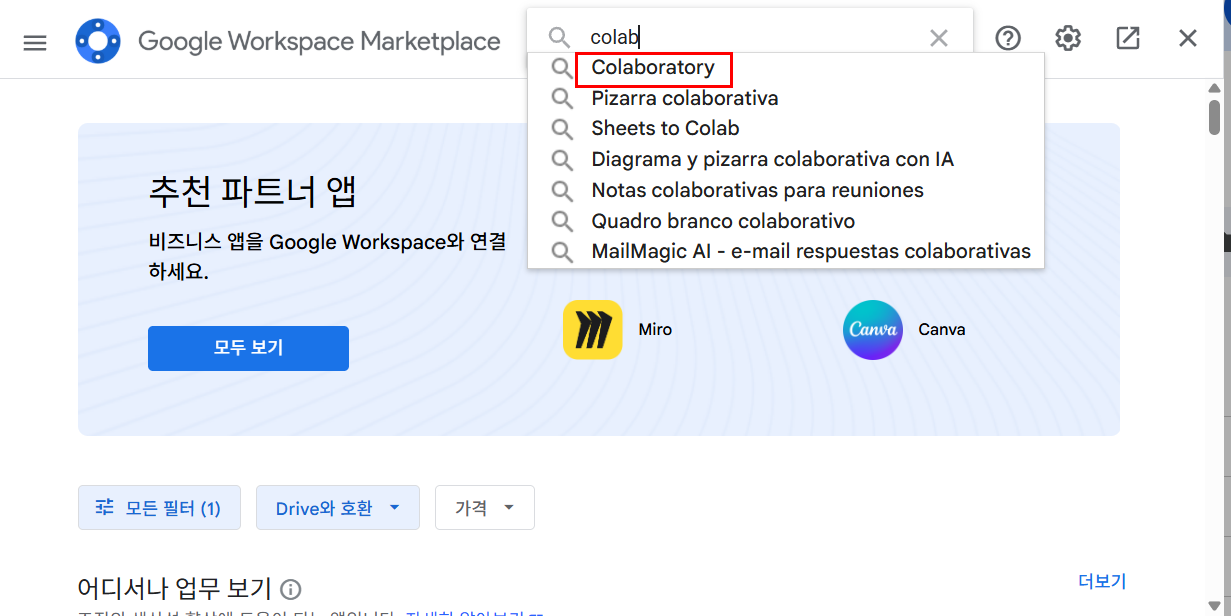The width and height of the screenshot is (1231, 616).
Task: Open Marketplace in new window icon
Action: pos(1127,38)
